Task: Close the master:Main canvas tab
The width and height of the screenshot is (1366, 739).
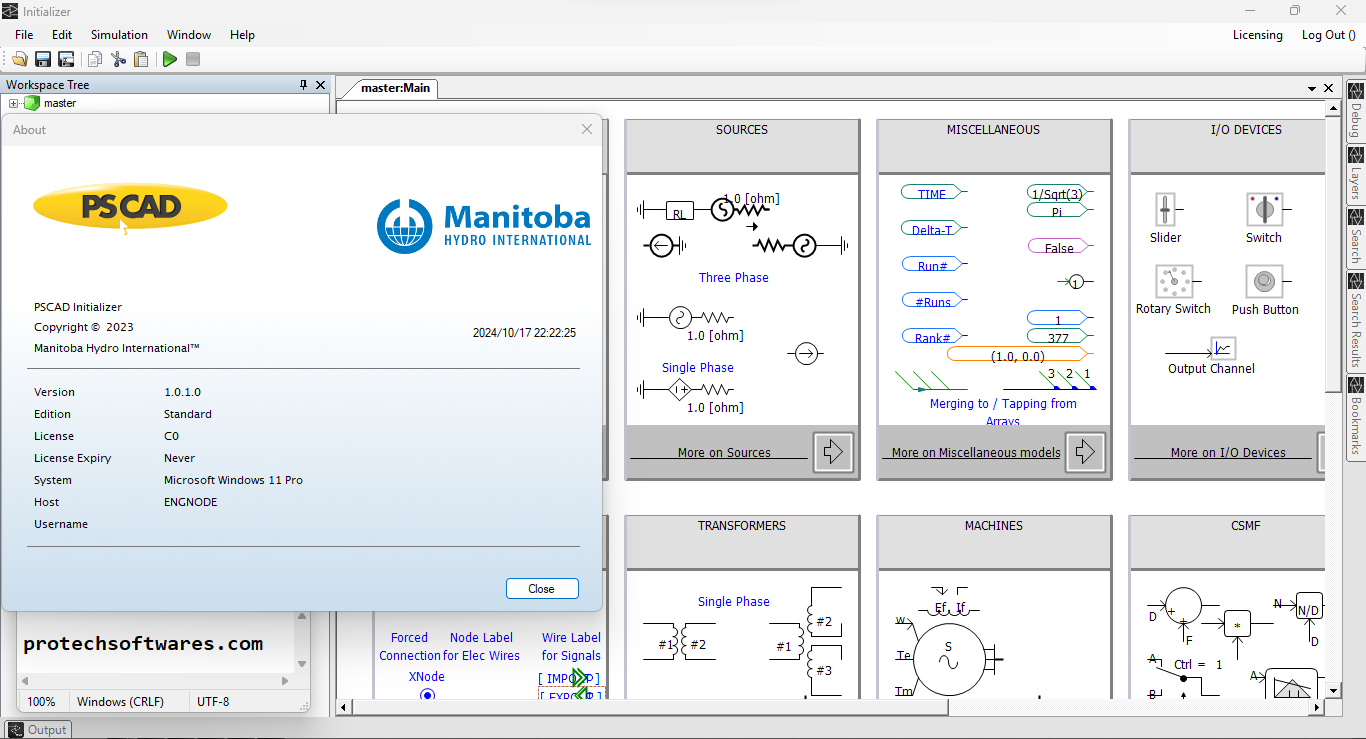Action: [1330, 88]
